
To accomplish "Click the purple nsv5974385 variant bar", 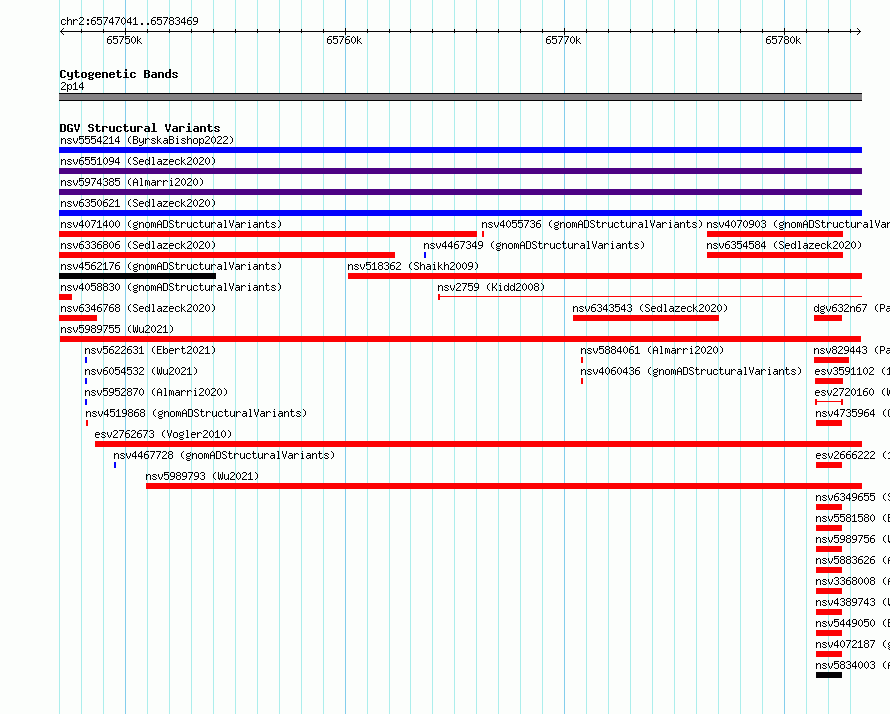I will point(460,192).
